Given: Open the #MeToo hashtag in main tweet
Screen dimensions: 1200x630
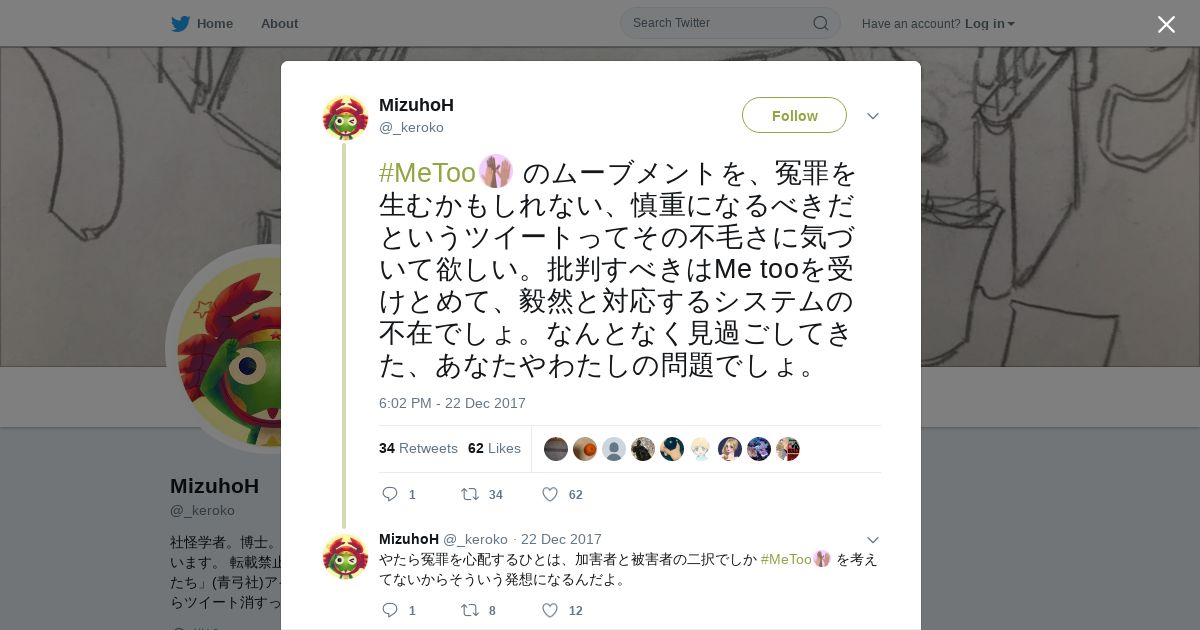Looking at the screenshot, I should (427, 173).
